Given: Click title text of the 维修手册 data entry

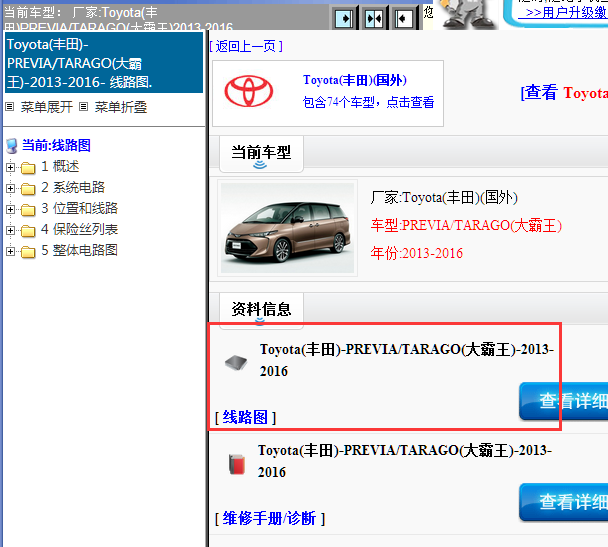Looking at the screenshot, I should pos(405,461).
